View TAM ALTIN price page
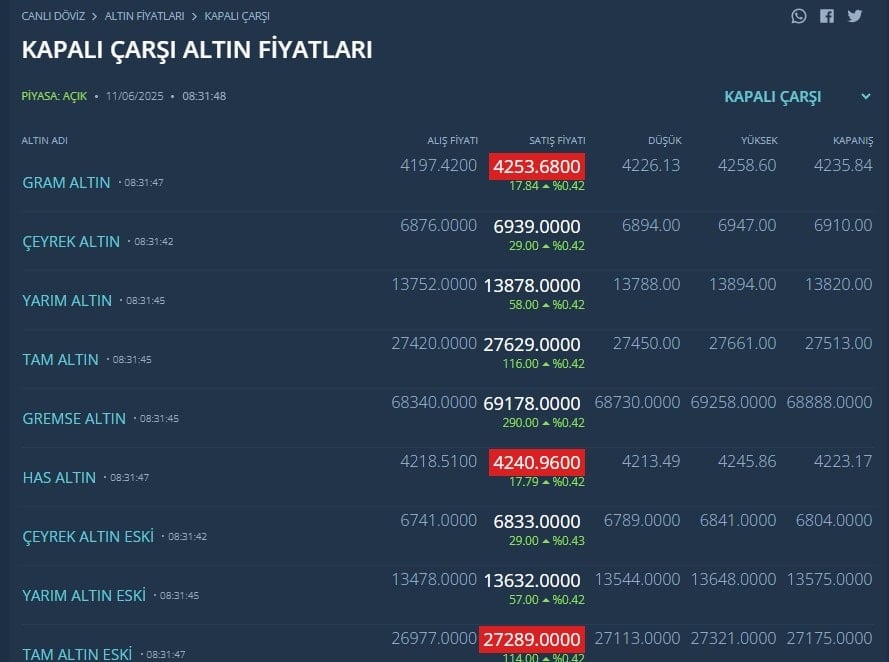This screenshot has width=889, height=662. pyautogui.click(x=61, y=359)
